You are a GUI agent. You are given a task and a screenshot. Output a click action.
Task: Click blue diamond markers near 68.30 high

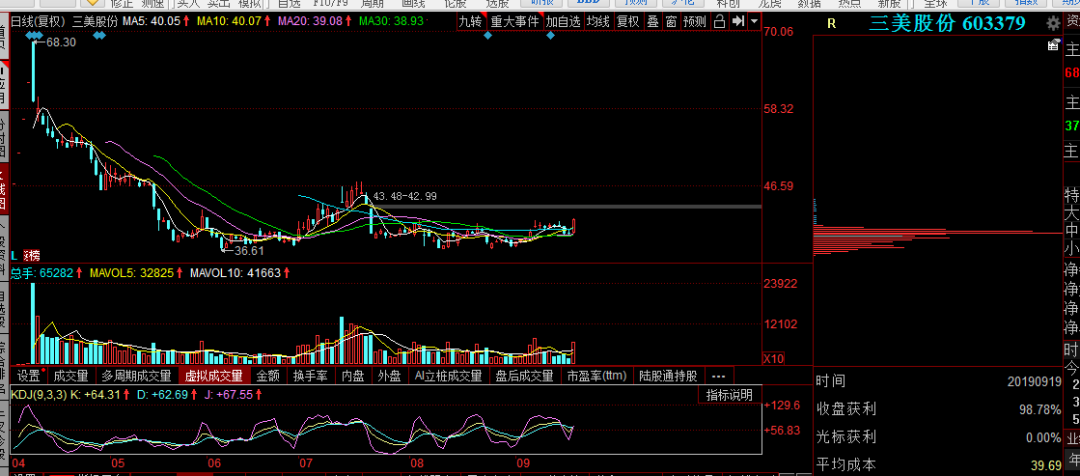click(36, 36)
